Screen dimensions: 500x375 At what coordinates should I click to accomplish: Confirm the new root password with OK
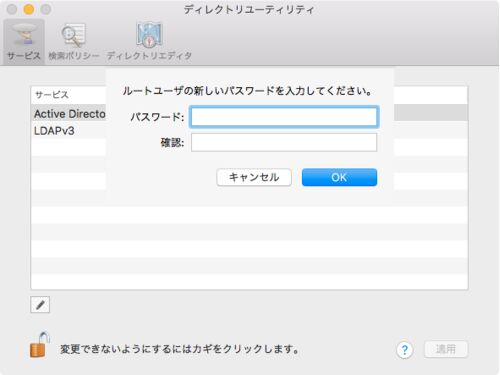[x=339, y=177]
